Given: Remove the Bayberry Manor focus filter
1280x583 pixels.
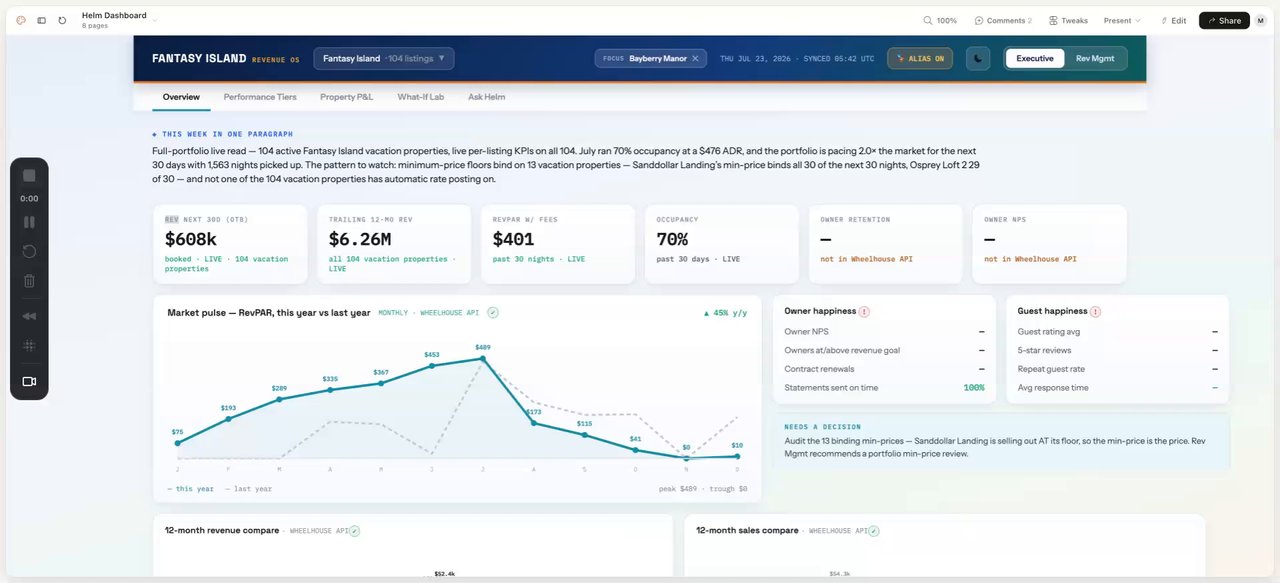Looking at the screenshot, I should (695, 58).
